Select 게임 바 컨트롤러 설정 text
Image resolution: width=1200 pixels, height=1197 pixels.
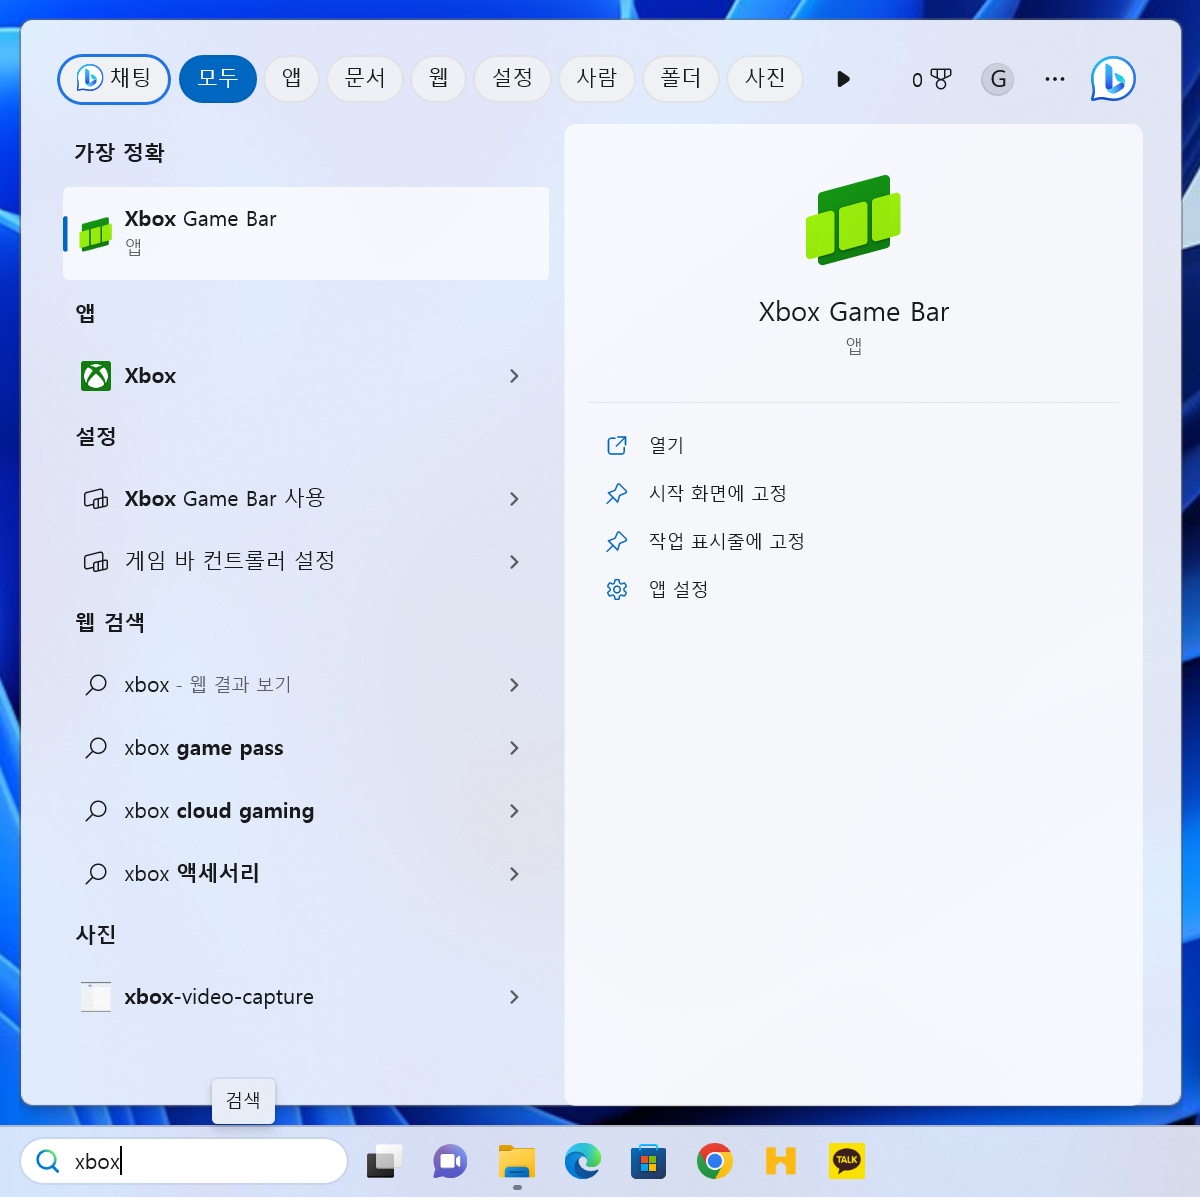pos(230,561)
